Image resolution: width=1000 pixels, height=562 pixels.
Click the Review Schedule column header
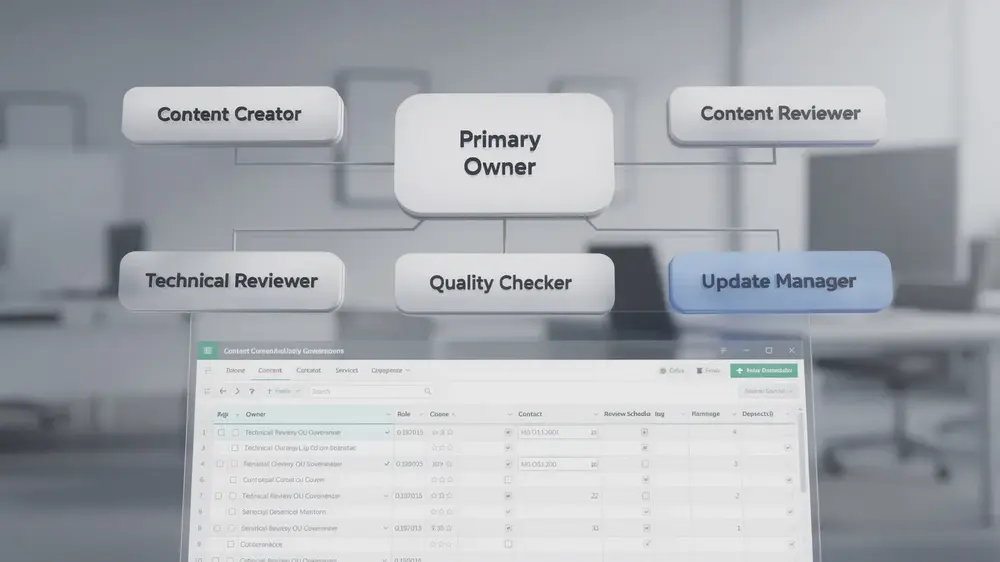(x=627, y=414)
